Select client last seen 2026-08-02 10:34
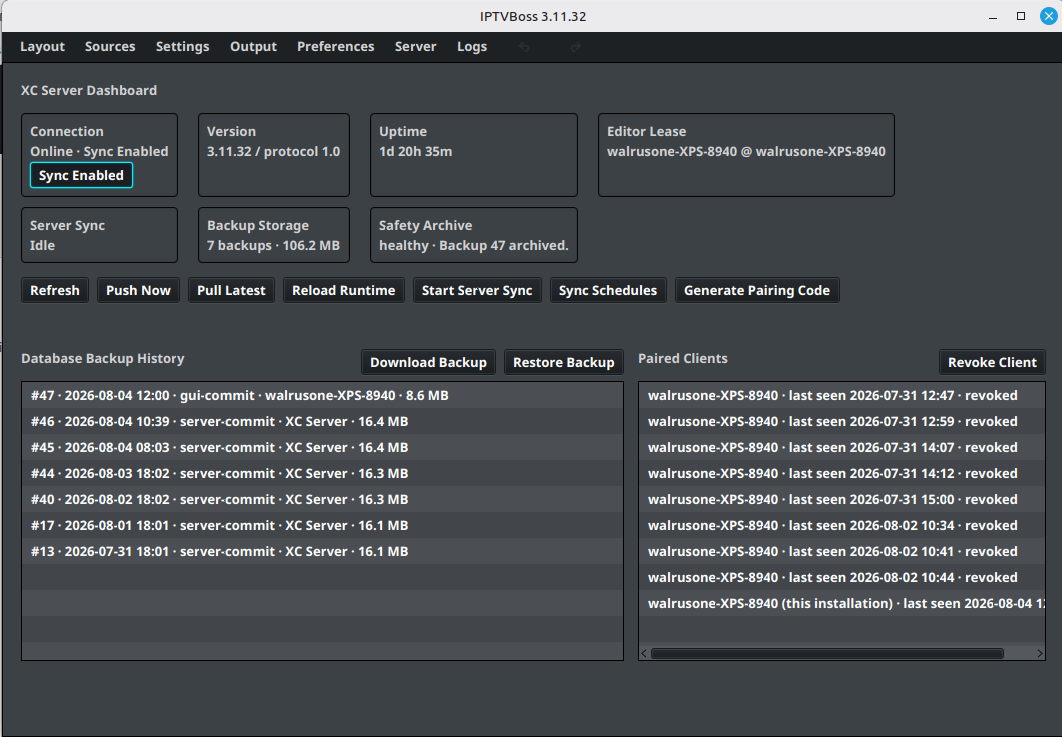This screenshot has height=737, width=1062. coord(842,526)
